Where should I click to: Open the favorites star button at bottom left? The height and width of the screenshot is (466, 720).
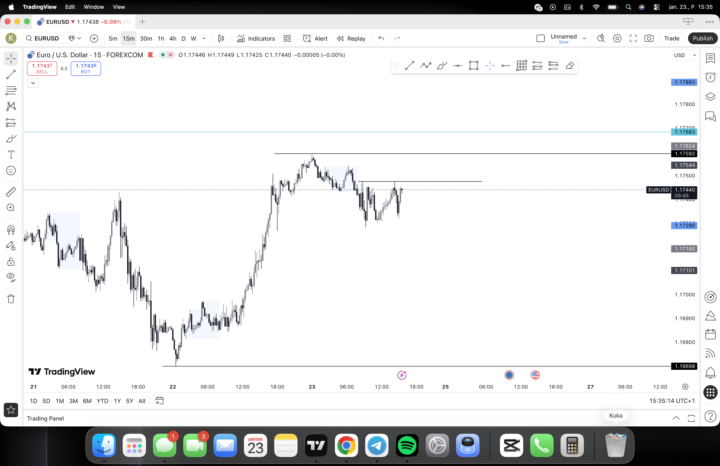coord(11,410)
